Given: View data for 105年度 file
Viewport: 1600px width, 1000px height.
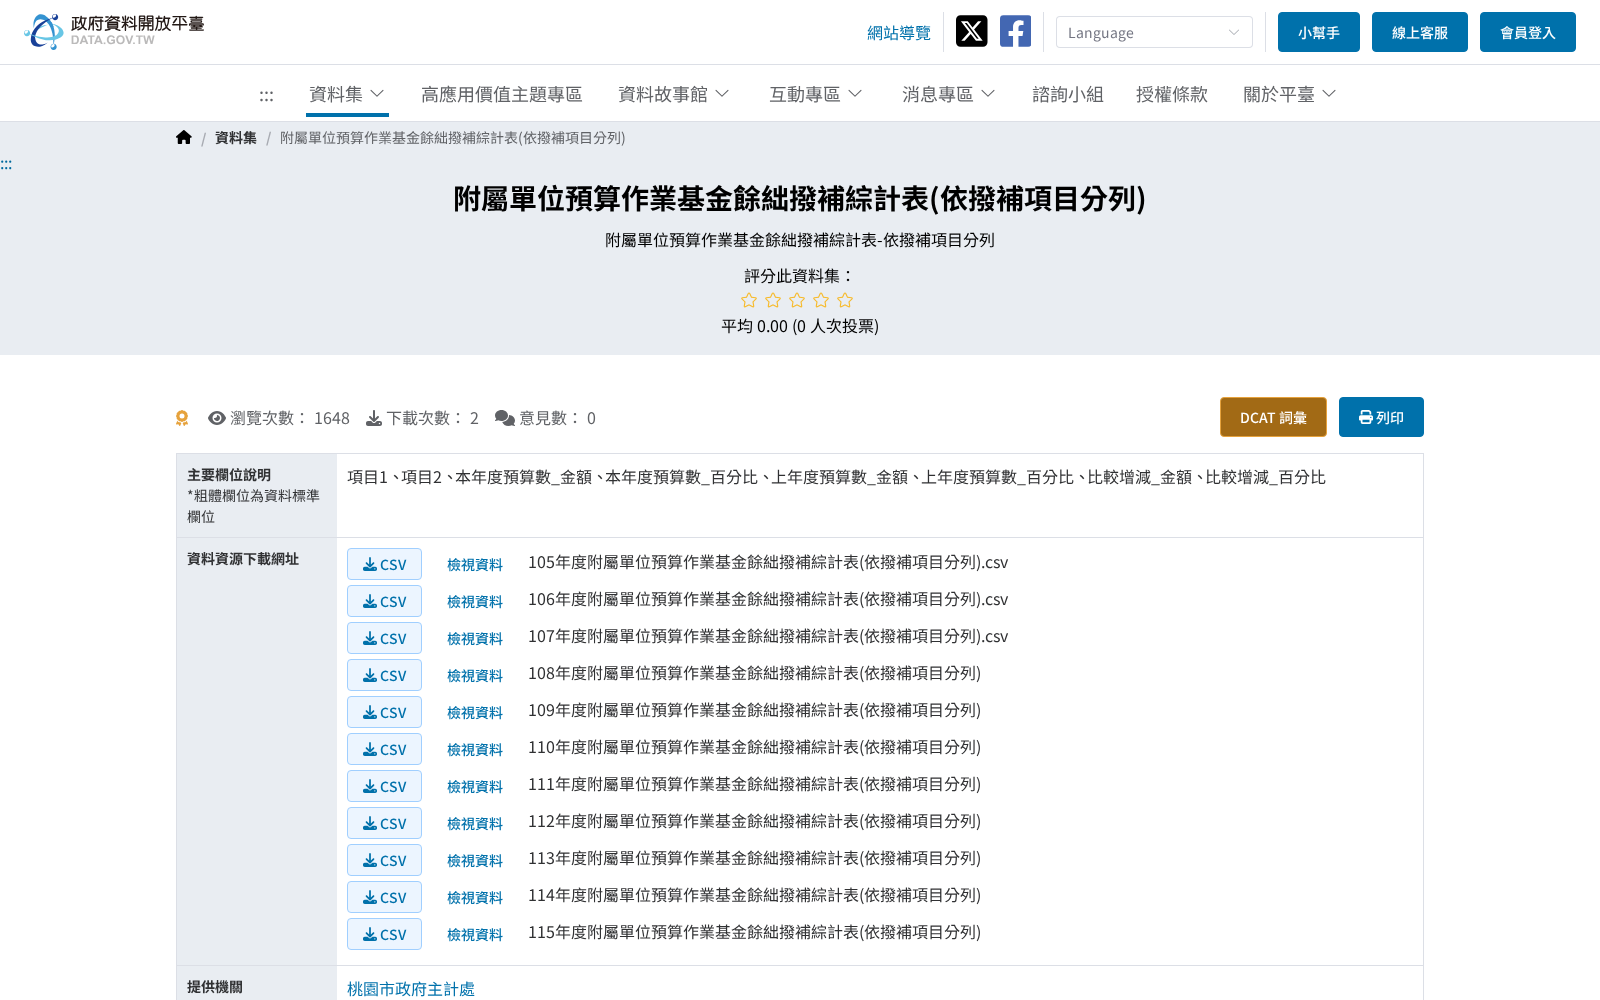Looking at the screenshot, I should pos(475,565).
